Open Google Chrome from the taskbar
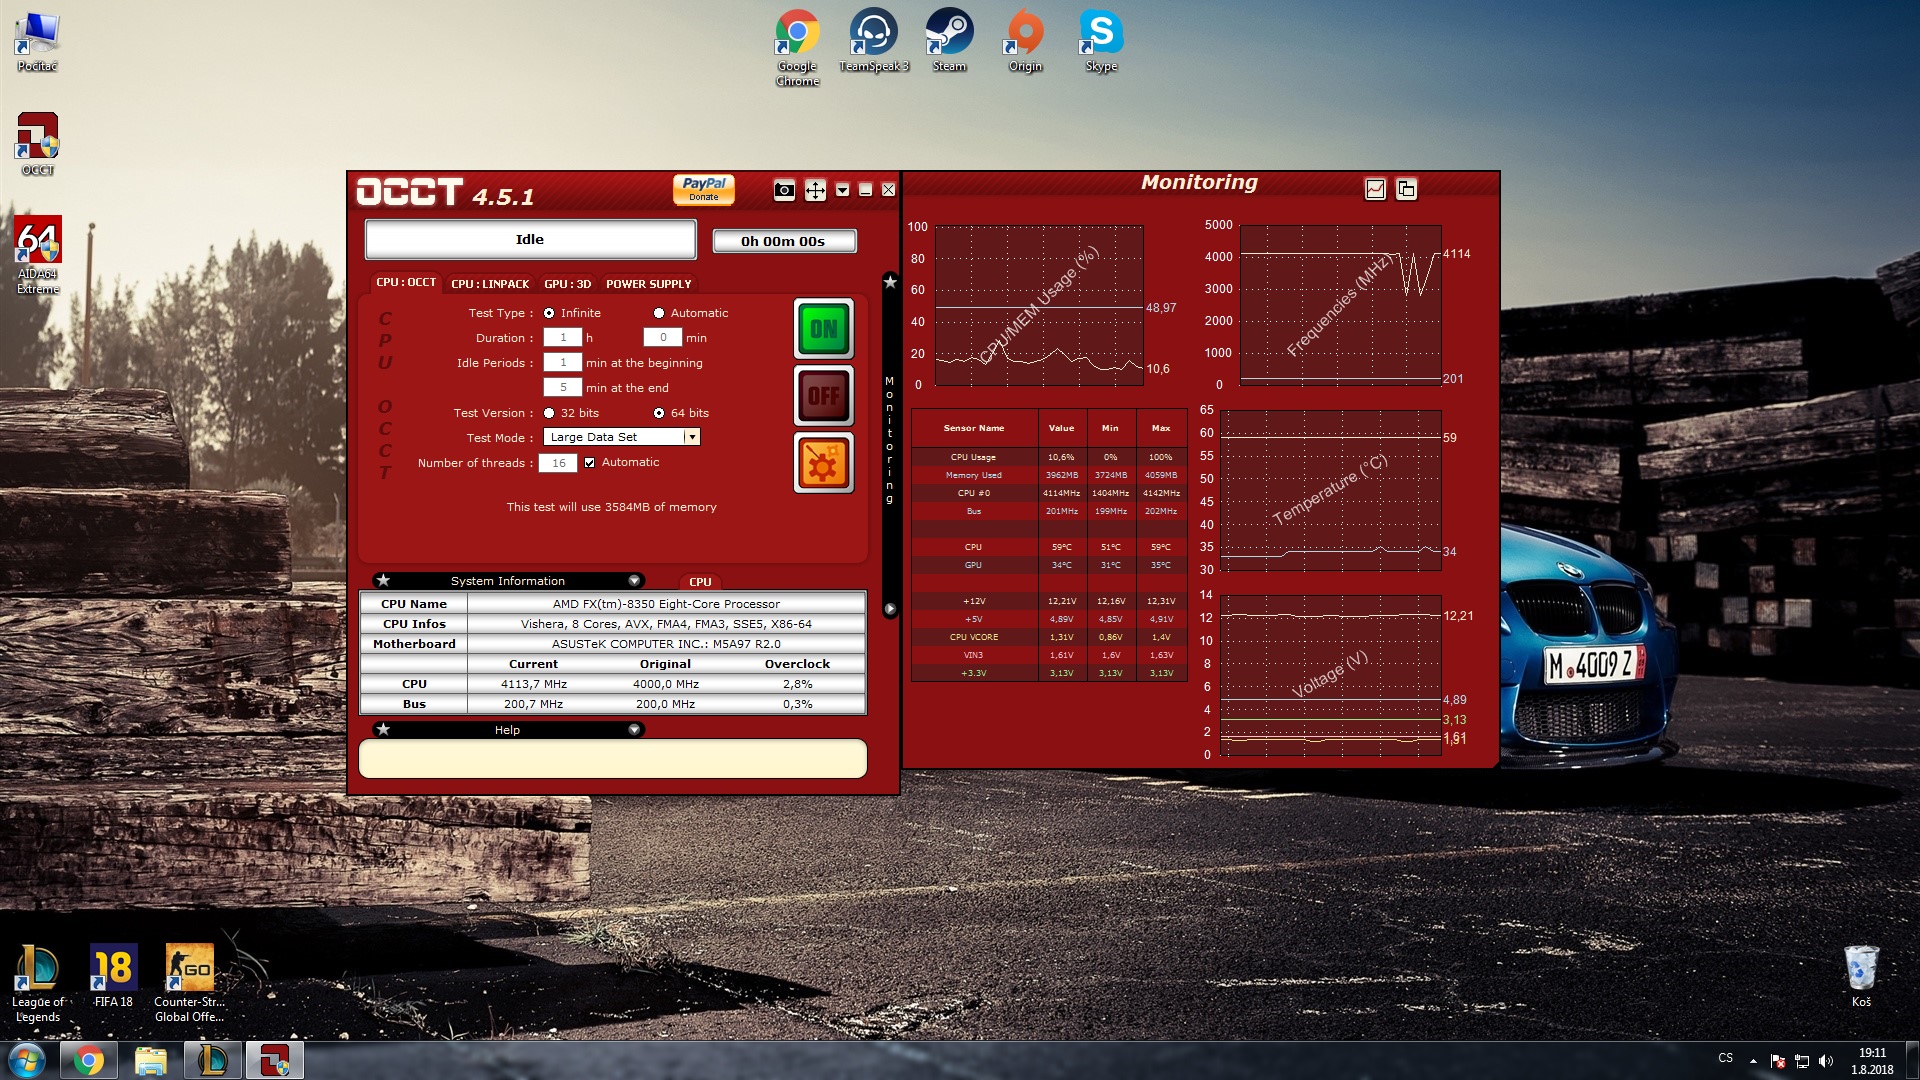 88,1060
